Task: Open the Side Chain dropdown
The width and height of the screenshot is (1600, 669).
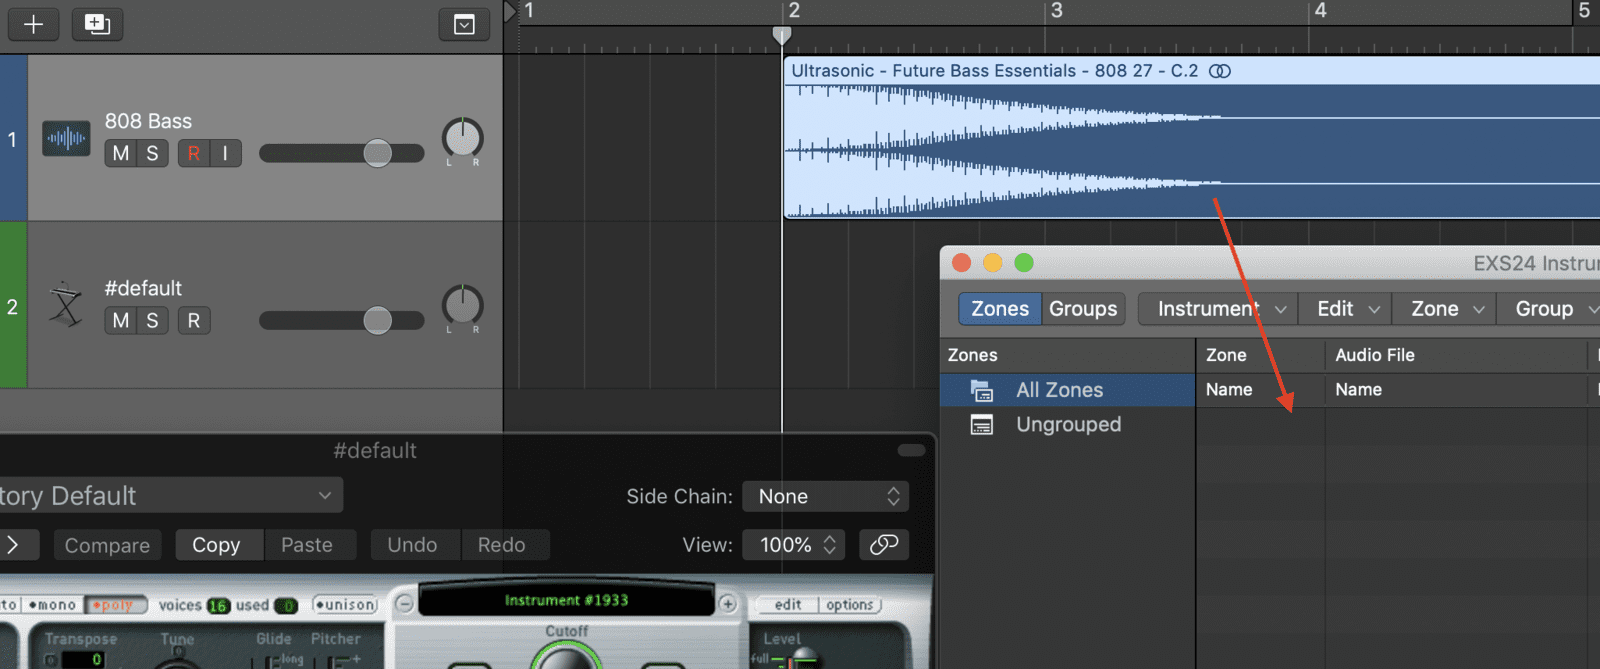Action: [x=825, y=496]
